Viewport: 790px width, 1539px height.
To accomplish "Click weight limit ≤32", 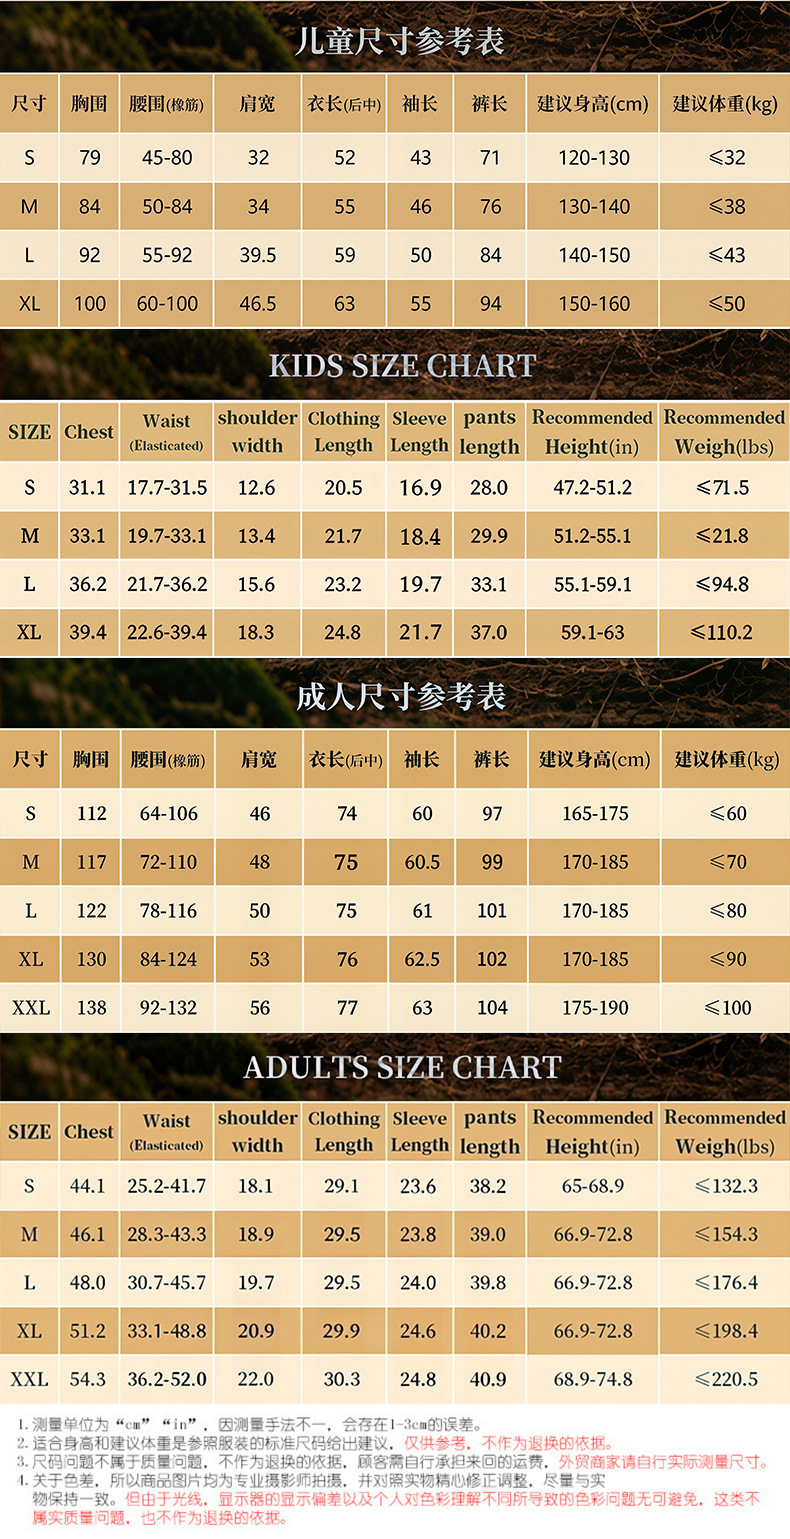I will pos(726,158).
